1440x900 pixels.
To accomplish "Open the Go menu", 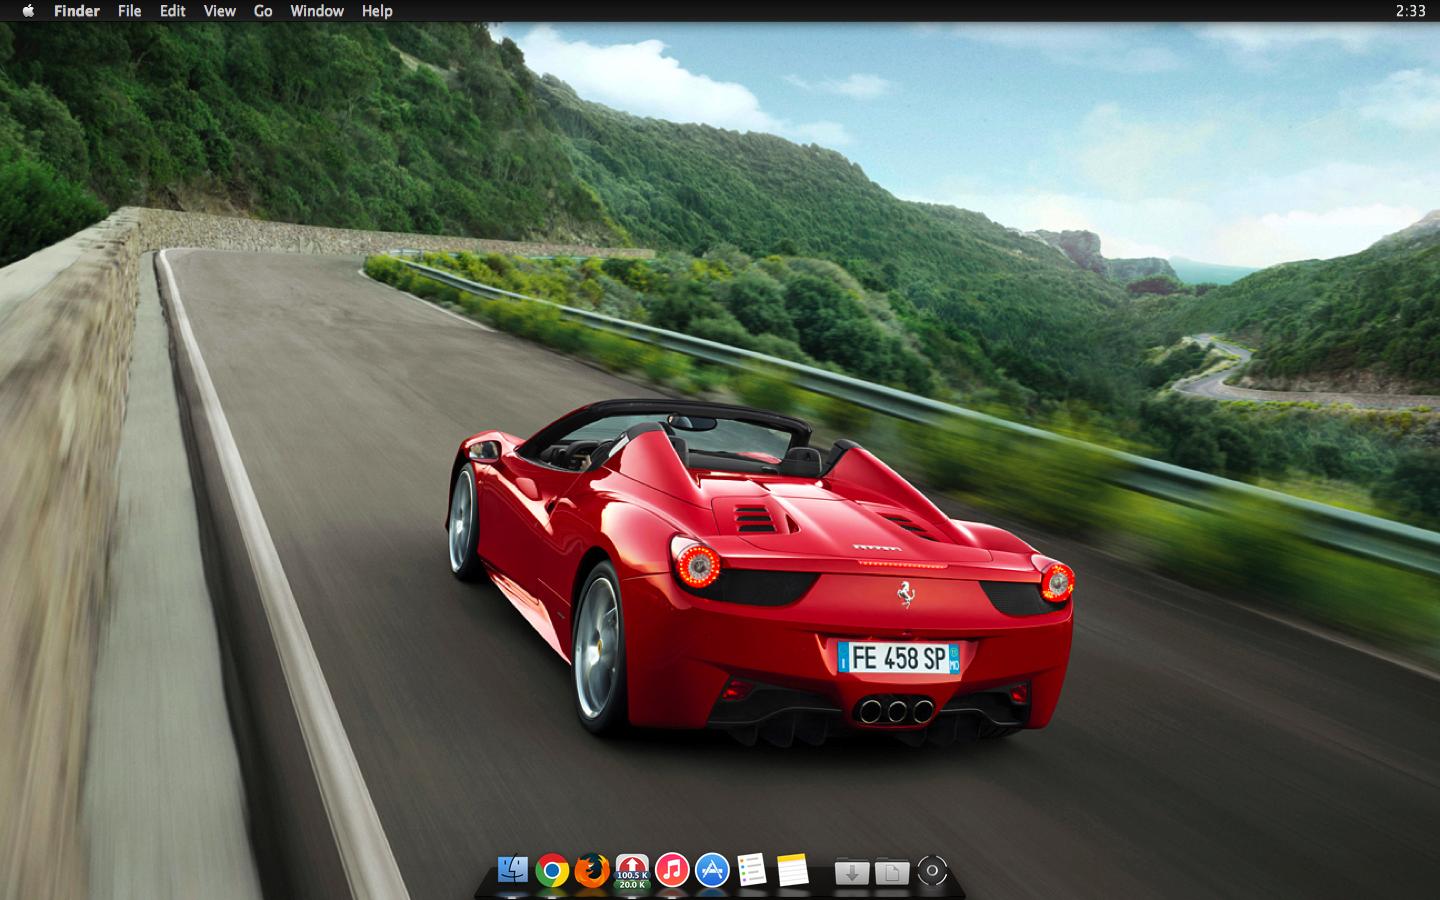I will tap(263, 11).
